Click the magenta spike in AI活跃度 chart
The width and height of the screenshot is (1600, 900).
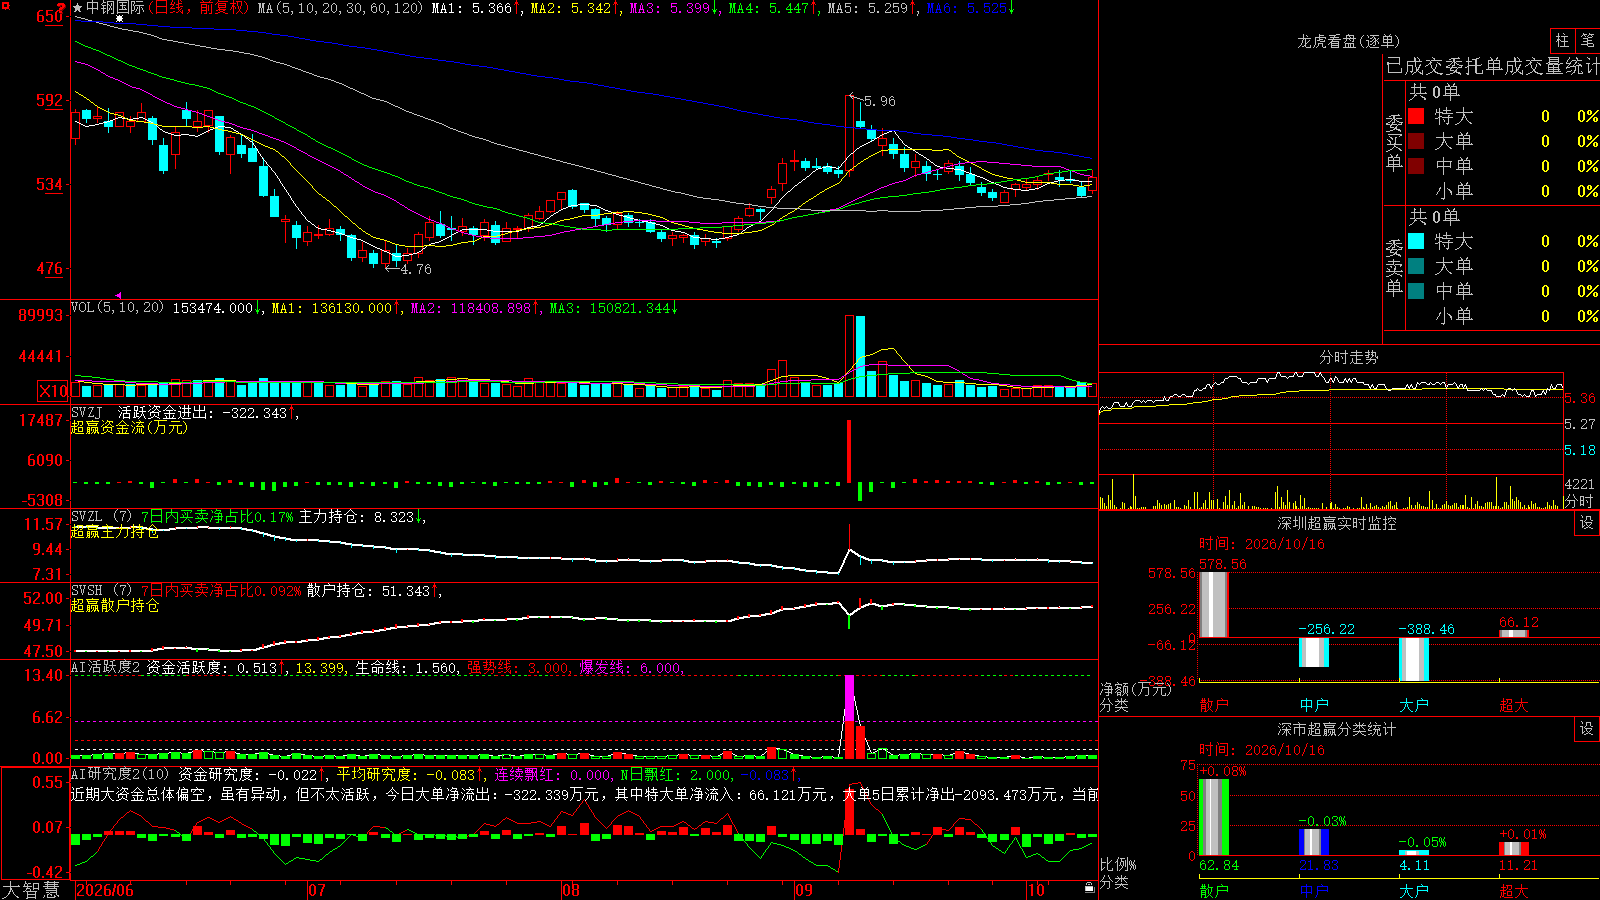pyautogui.click(x=850, y=698)
